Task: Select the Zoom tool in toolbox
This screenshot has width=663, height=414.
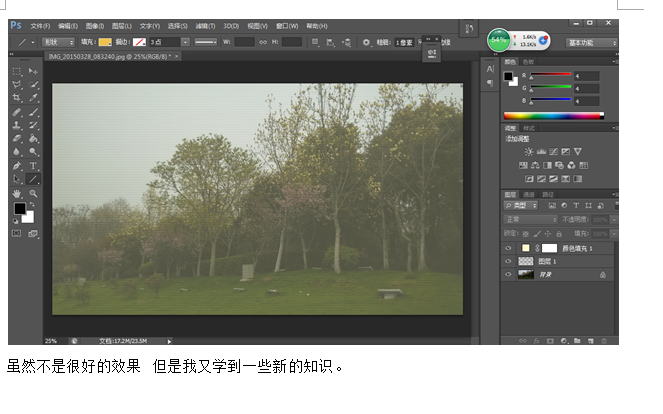Action: tap(33, 194)
